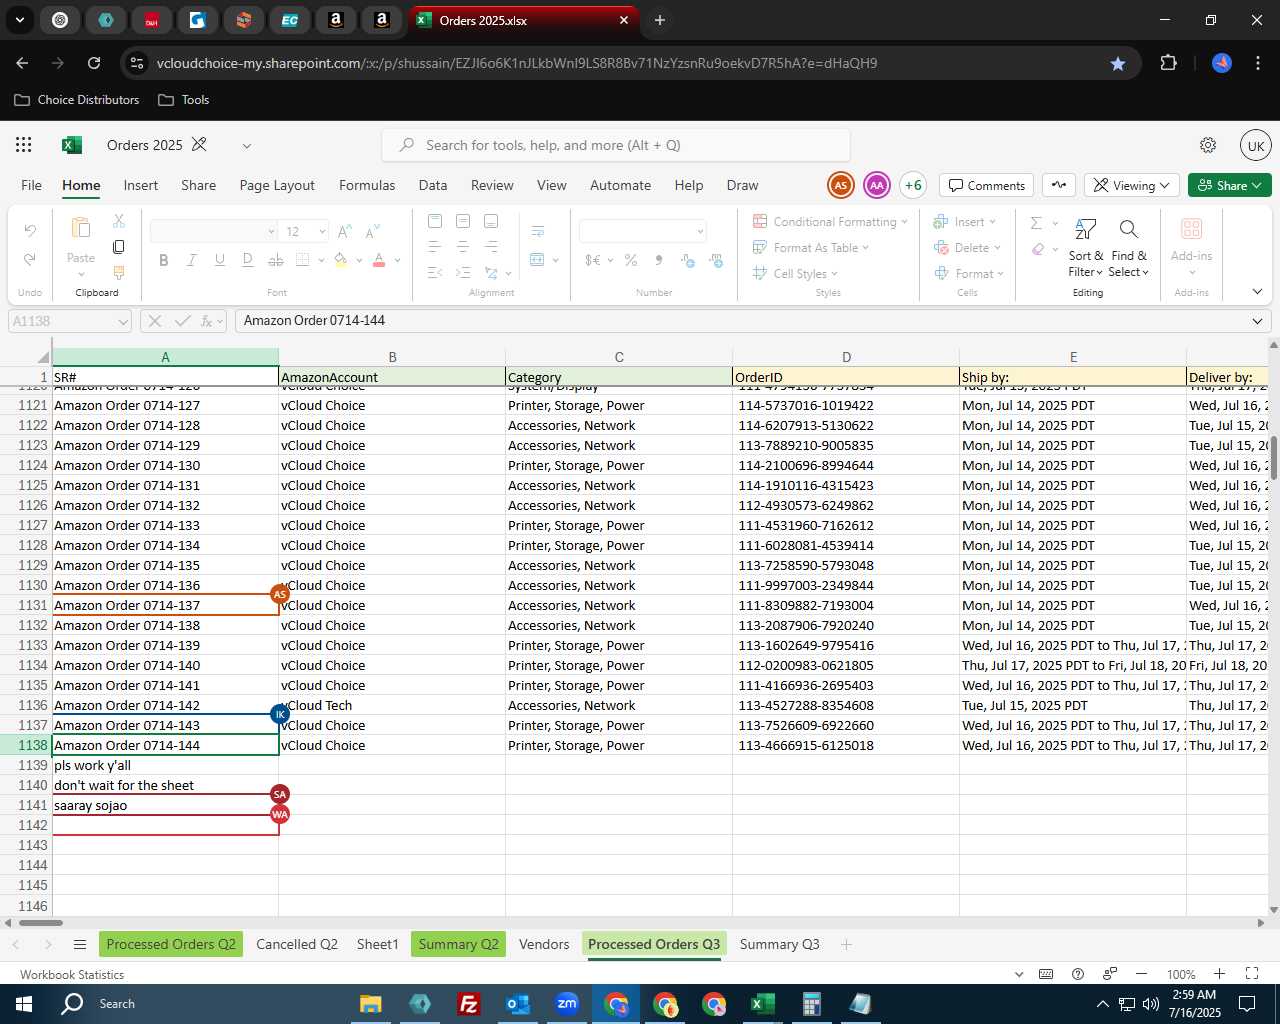Viewport: 1280px width, 1024px height.
Task: Bookmark this page with the star icon
Action: point(1118,63)
